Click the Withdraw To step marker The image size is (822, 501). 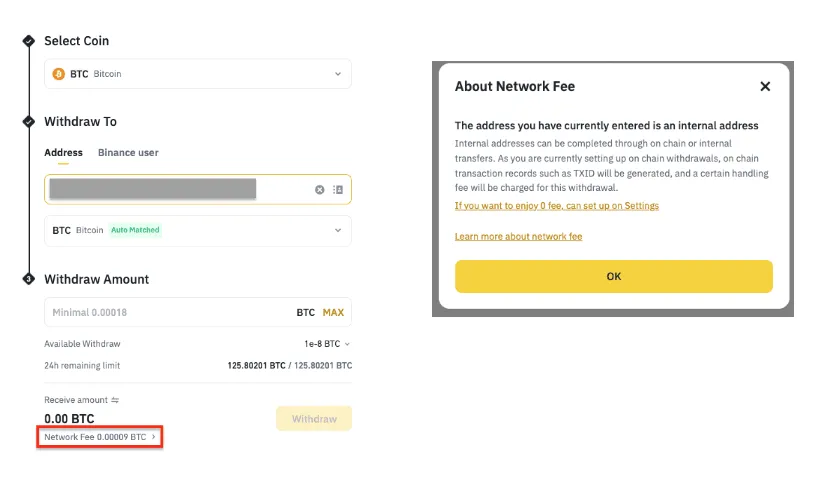(x=28, y=121)
